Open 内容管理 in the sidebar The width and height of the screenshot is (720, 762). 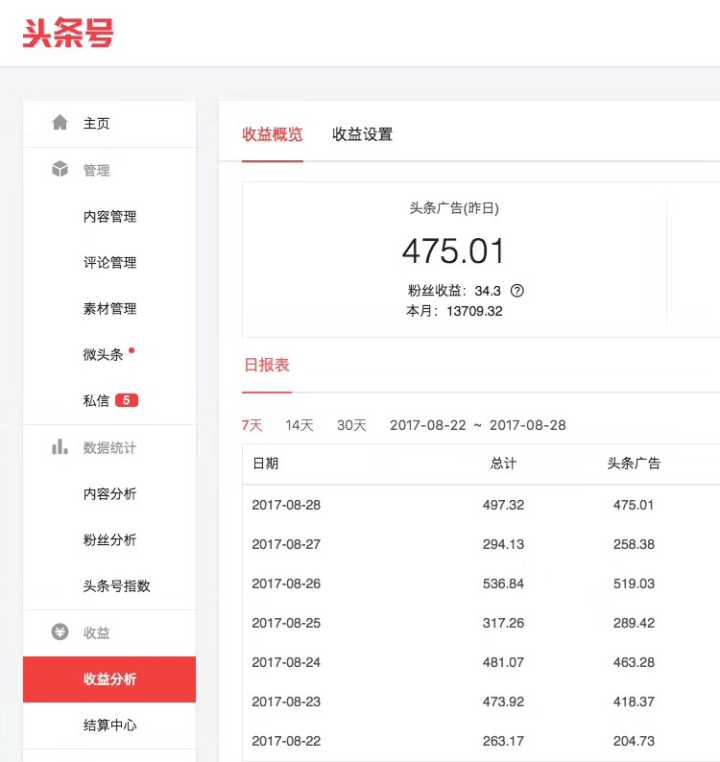click(x=109, y=216)
